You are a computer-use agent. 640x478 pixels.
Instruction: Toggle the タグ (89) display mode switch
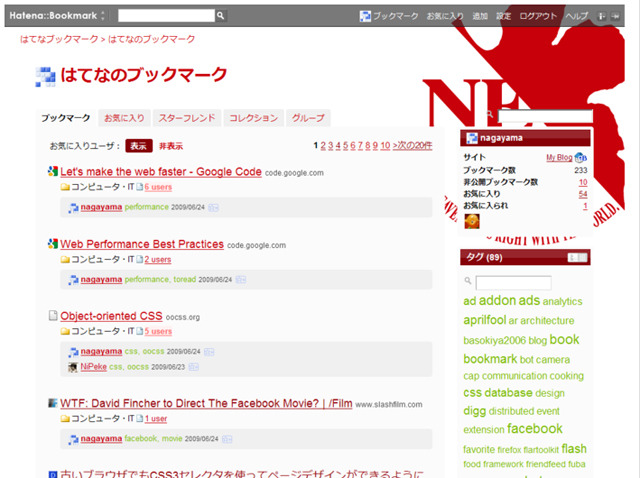pos(577,258)
